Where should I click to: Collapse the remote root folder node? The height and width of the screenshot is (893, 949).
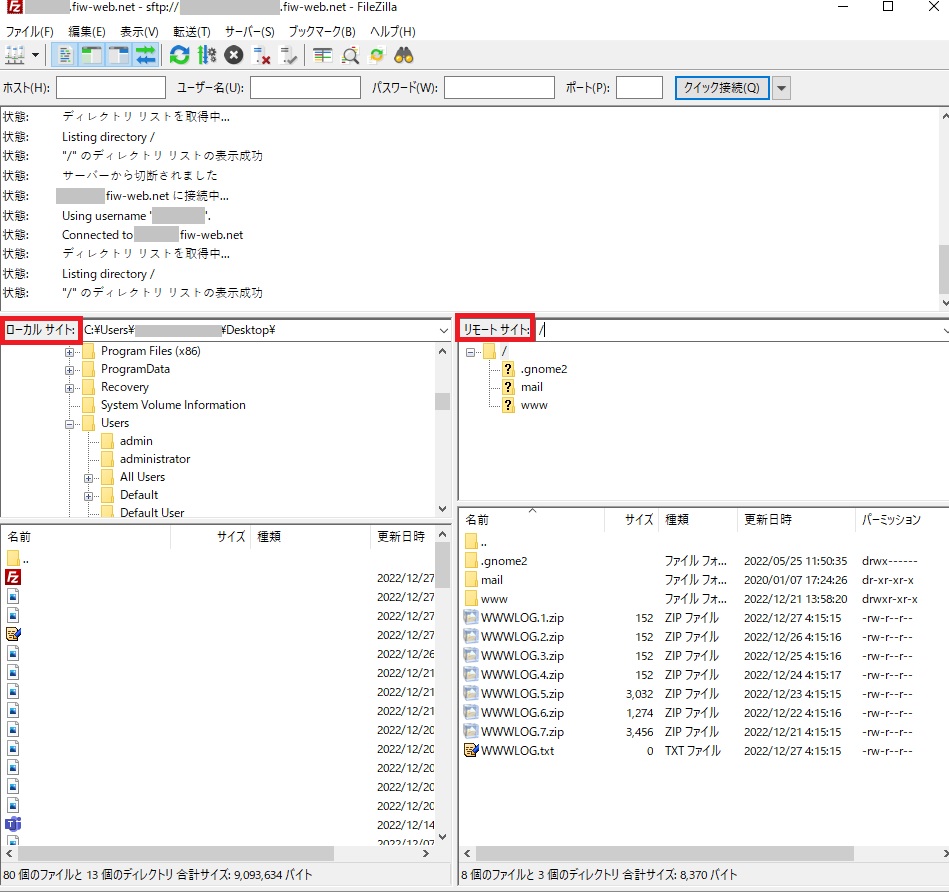471,352
